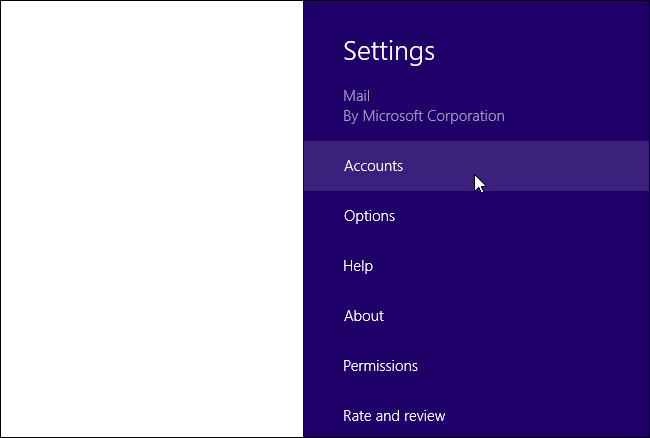The width and height of the screenshot is (650, 438).
Task: Open the Permissions settings
Action: [x=380, y=366]
